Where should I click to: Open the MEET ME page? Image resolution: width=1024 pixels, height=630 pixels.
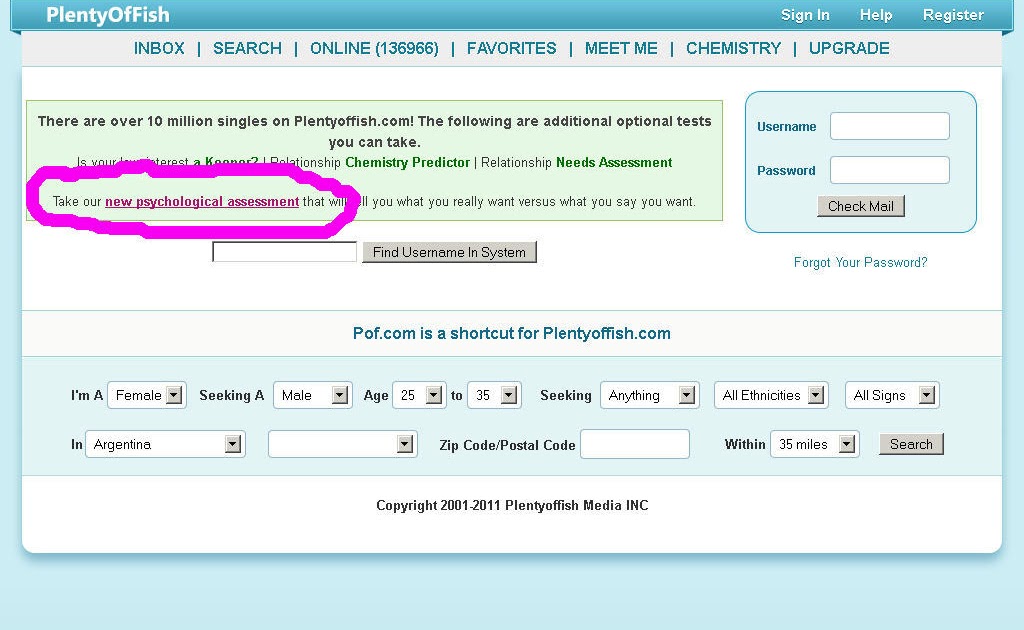tap(621, 48)
